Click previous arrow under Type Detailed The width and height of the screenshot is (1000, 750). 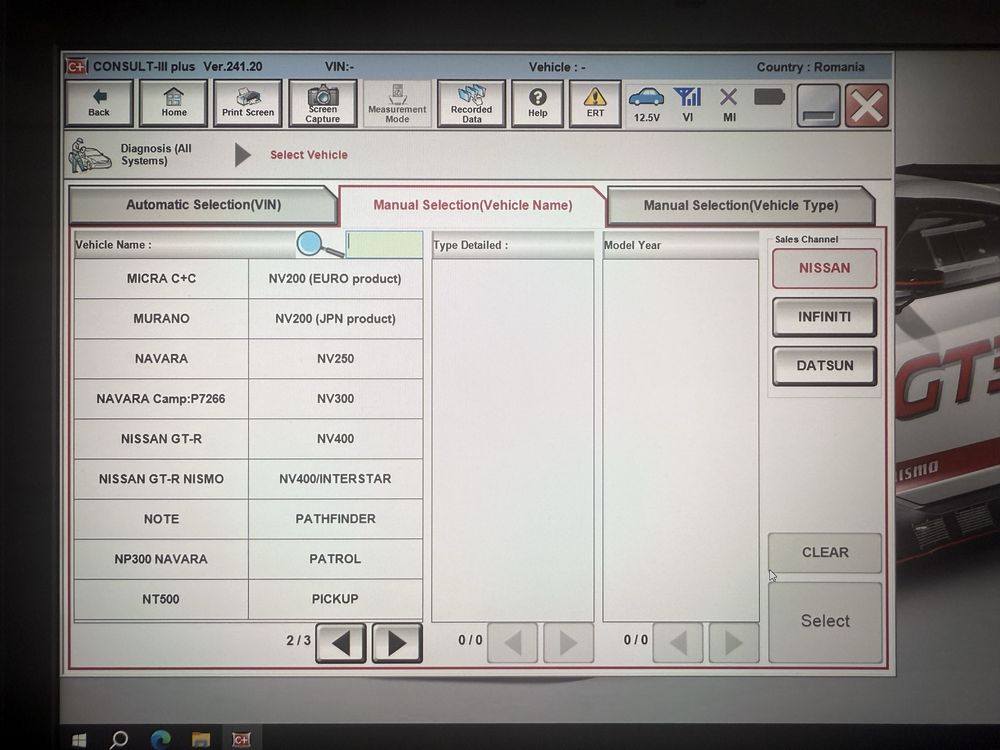[513, 643]
